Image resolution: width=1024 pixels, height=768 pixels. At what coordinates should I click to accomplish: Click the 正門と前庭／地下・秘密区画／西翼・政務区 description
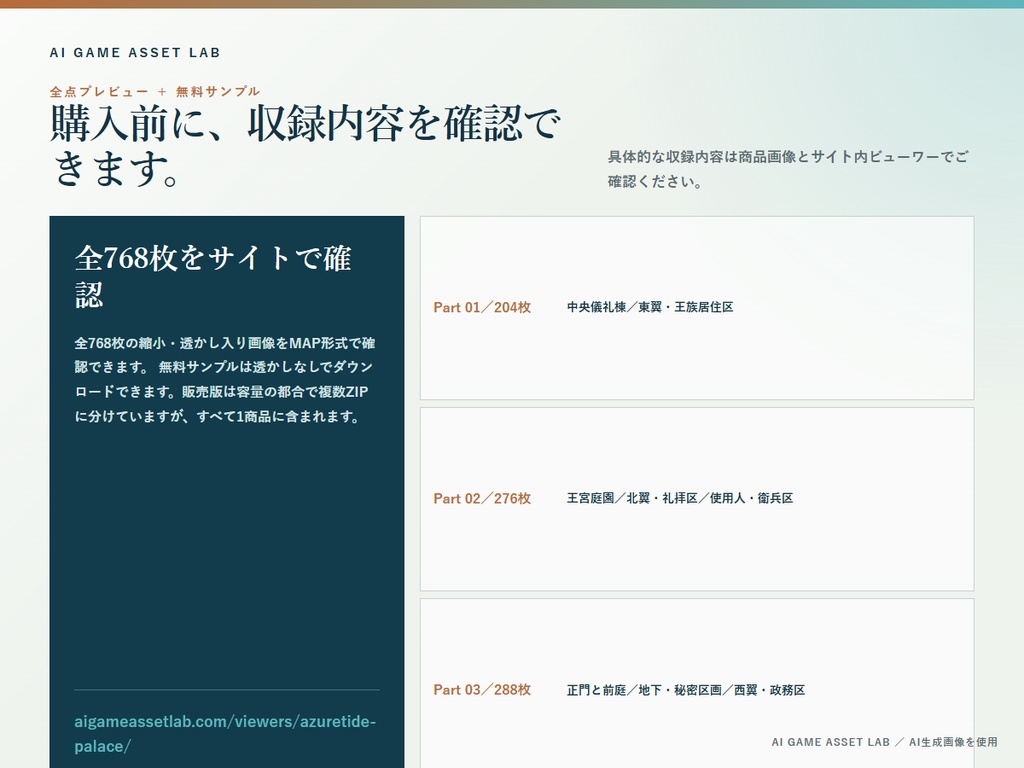pyautogui.click(x=686, y=690)
